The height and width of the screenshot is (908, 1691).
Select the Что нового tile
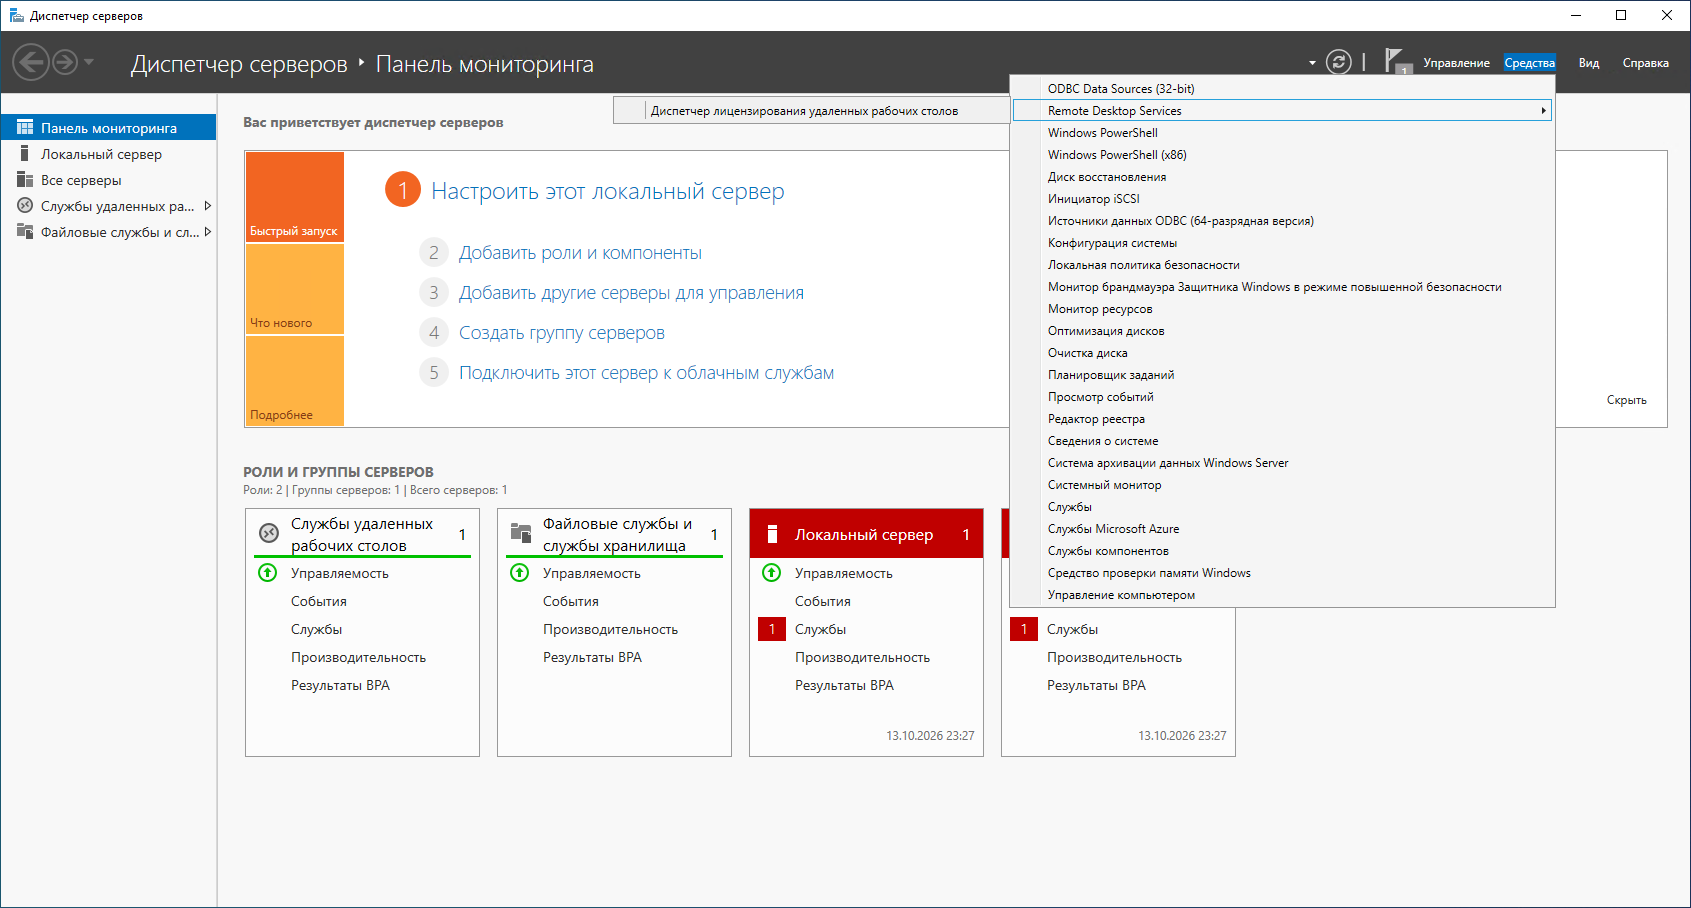(294, 288)
